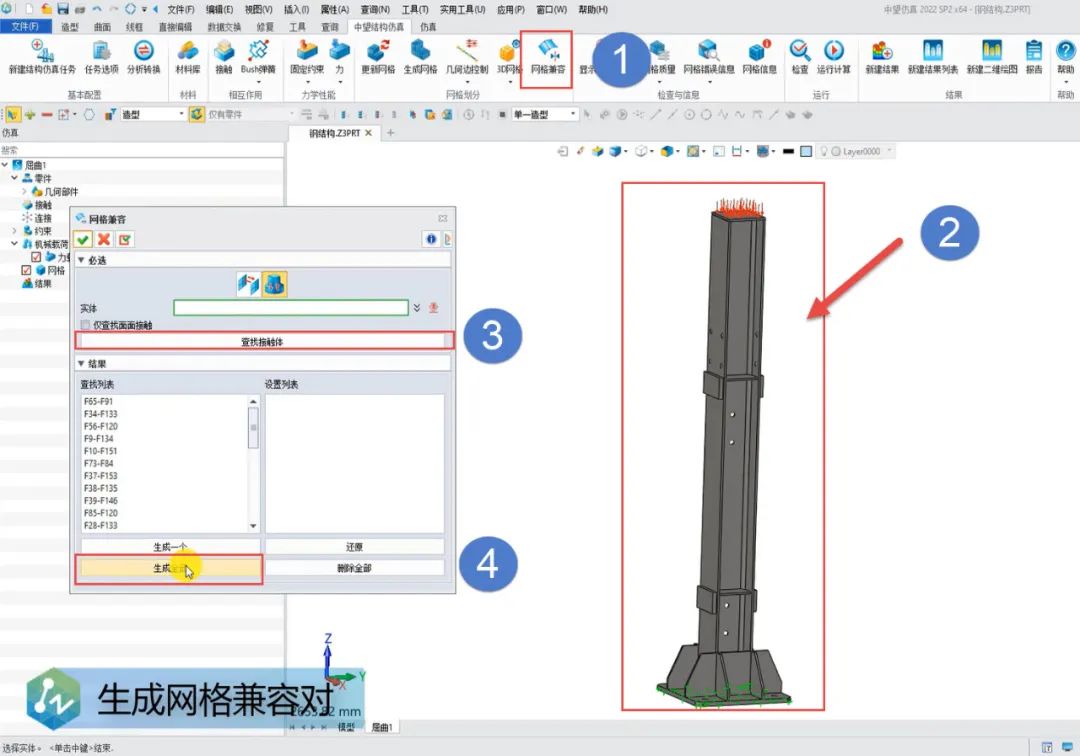Open 新建结构仿真任务 in the ribbon

click(x=42, y=57)
